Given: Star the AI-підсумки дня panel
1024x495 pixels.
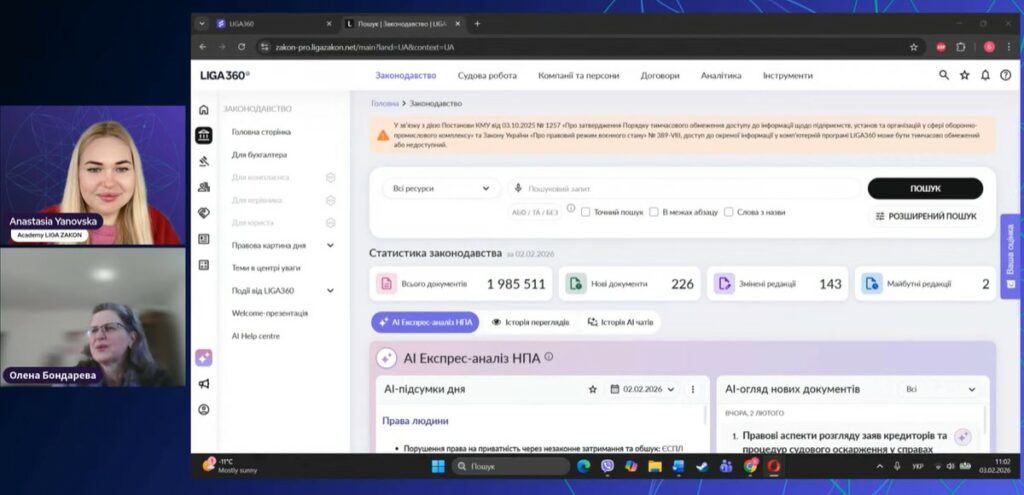Looking at the screenshot, I should click(x=592, y=389).
